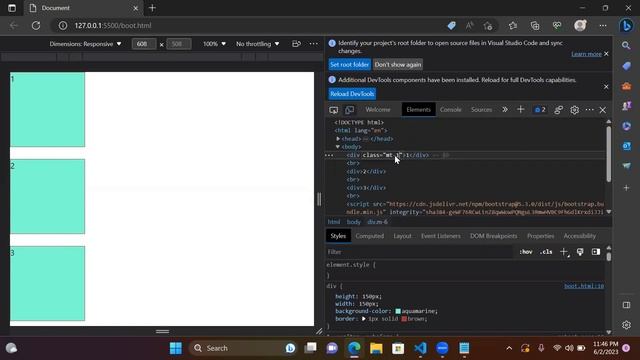Viewport: 640px width, 360px height.
Task: Add a new style rule icon
Action: tap(564, 252)
